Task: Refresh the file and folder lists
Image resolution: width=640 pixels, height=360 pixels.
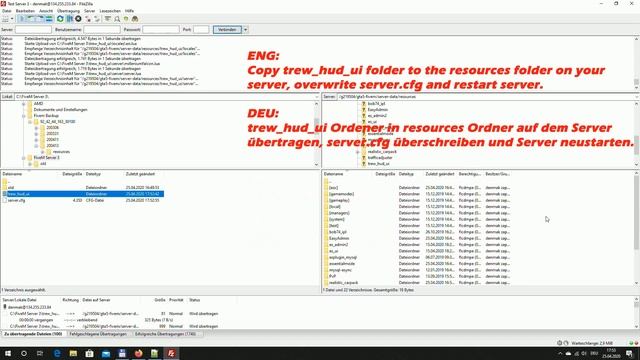Action: 60,19
